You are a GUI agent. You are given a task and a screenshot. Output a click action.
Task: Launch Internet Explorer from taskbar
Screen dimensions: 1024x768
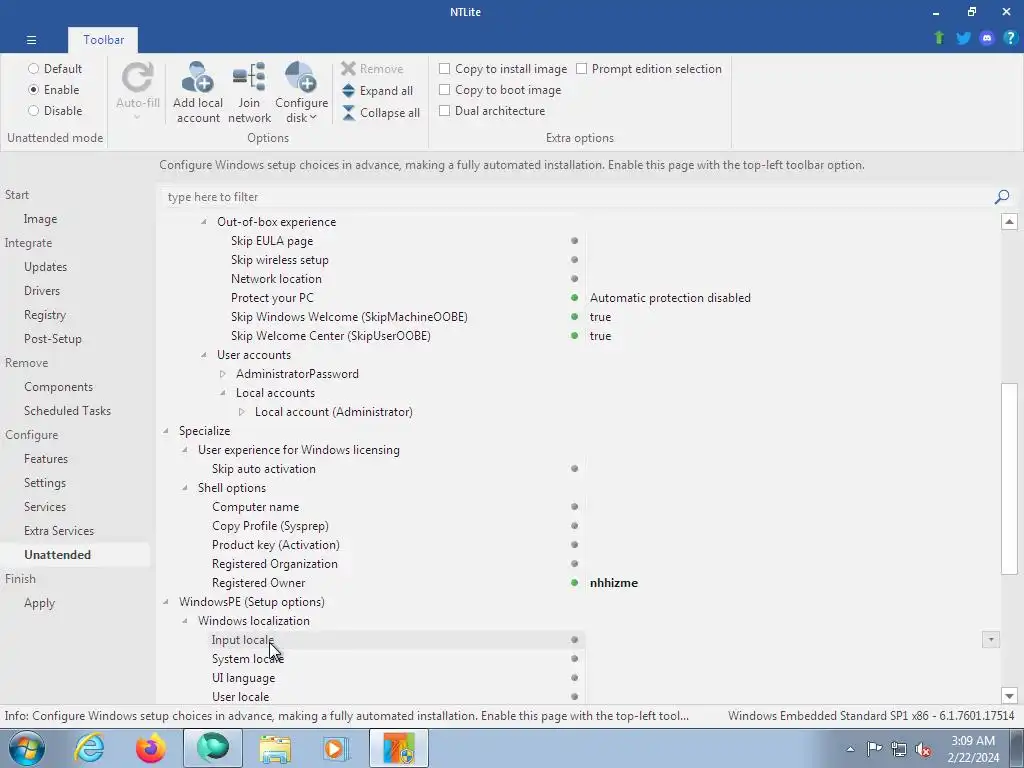click(89, 748)
